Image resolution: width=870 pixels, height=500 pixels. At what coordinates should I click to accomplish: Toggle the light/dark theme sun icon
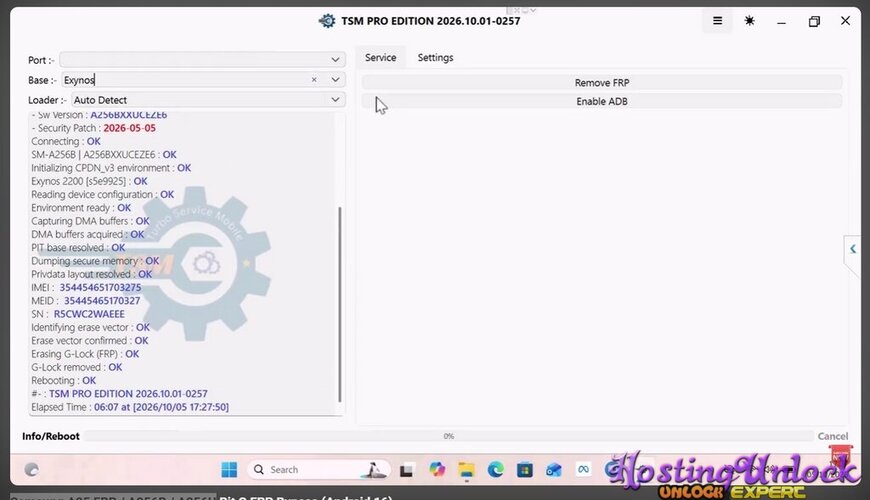click(750, 21)
